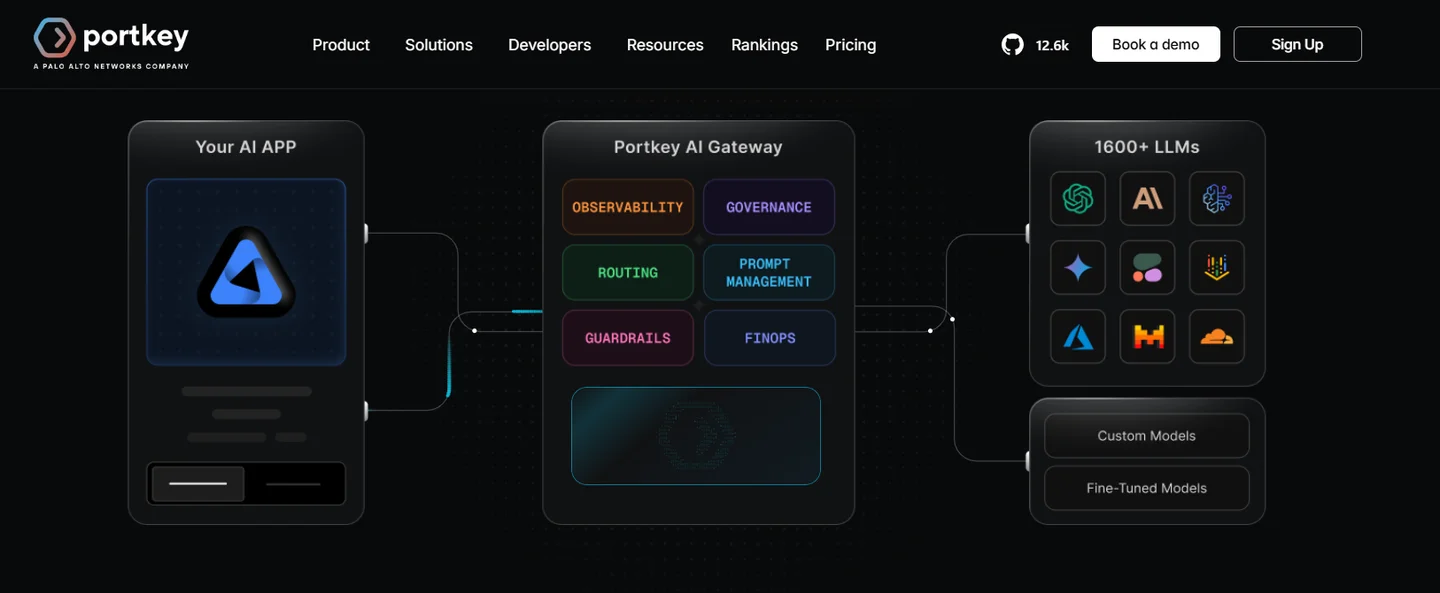Image resolution: width=1440 pixels, height=593 pixels.
Task: Click 'A Palo Alto Networks Company' tagline
Action: (111, 66)
